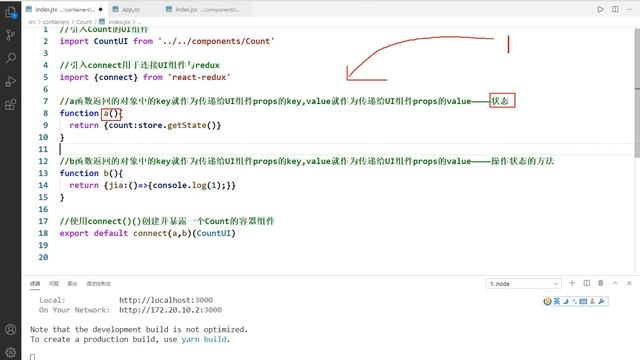Open the Run and Debug view
Screen dimensions: 640x360
(11, 81)
